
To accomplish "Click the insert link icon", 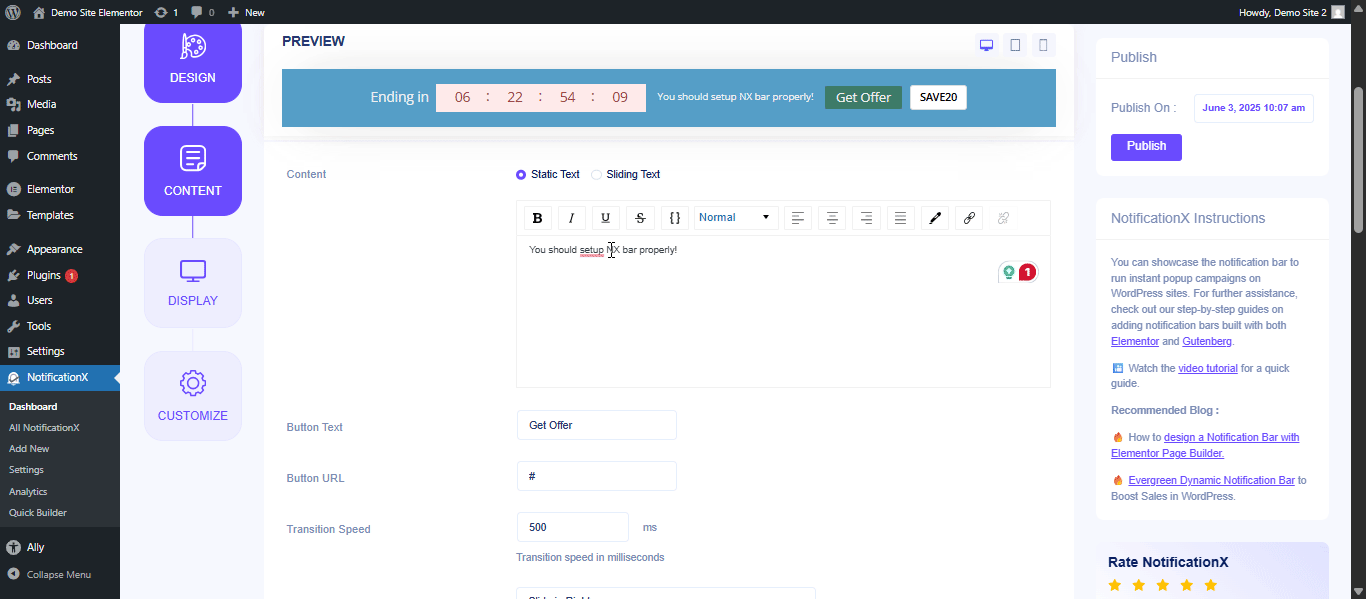I will tap(969, 218).
